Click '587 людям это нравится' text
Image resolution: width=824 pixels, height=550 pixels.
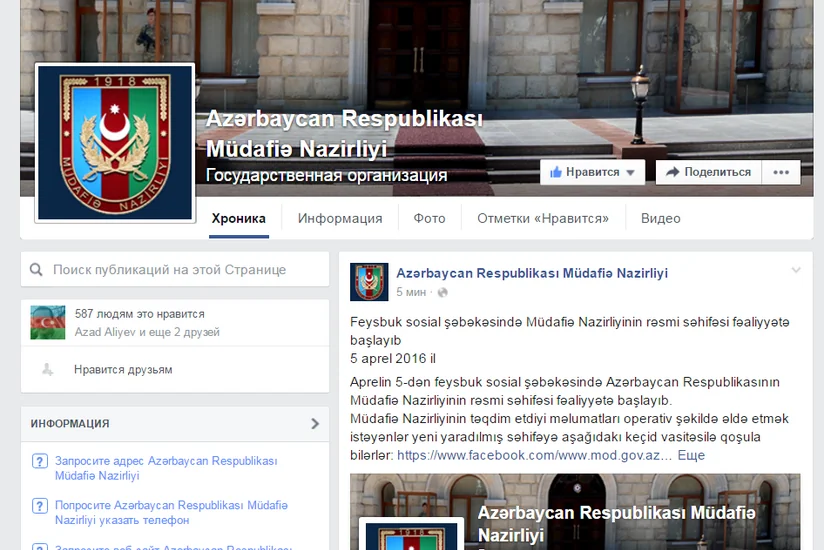pos(139,314)
